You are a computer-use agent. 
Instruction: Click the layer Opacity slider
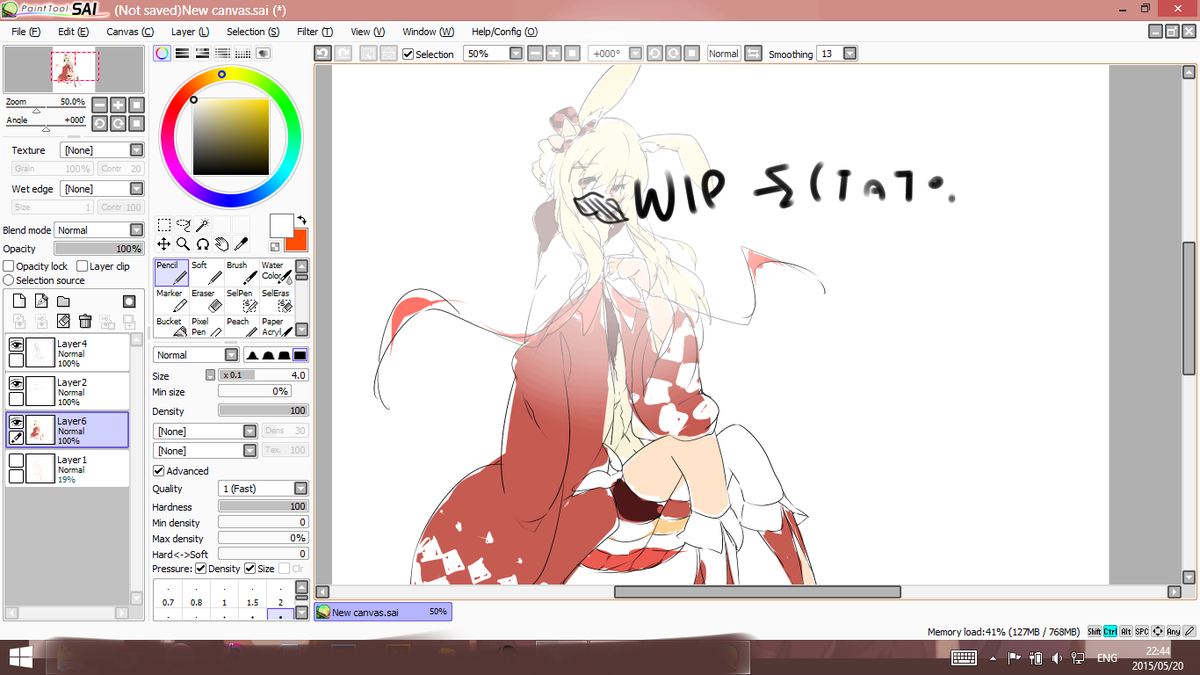(99, 248)
